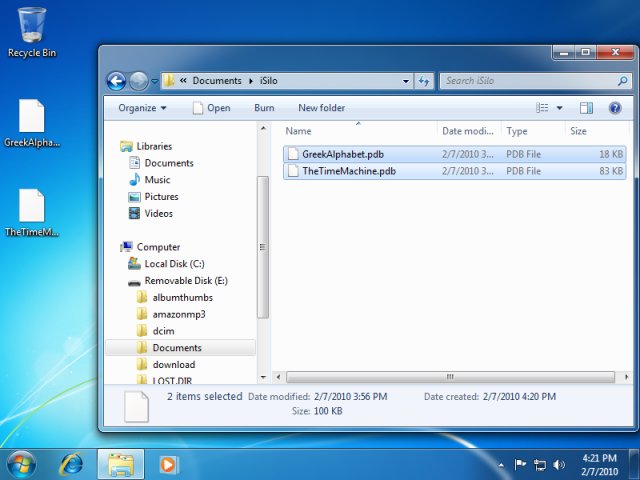Click inside the Search iSilo field
This screenshot has width=640, height=480.
point(520,81)
